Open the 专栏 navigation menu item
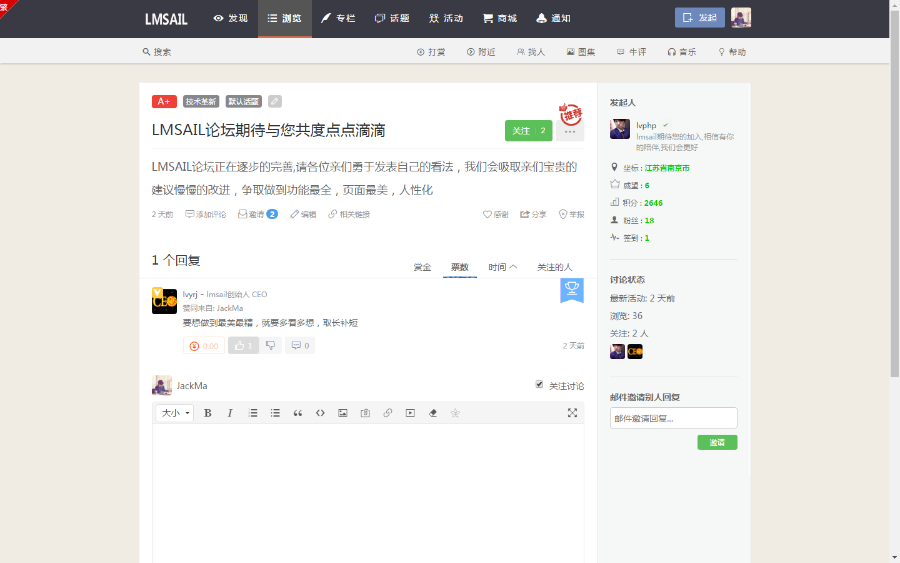This screenshot has width=900, height=563. pos(338,18)
